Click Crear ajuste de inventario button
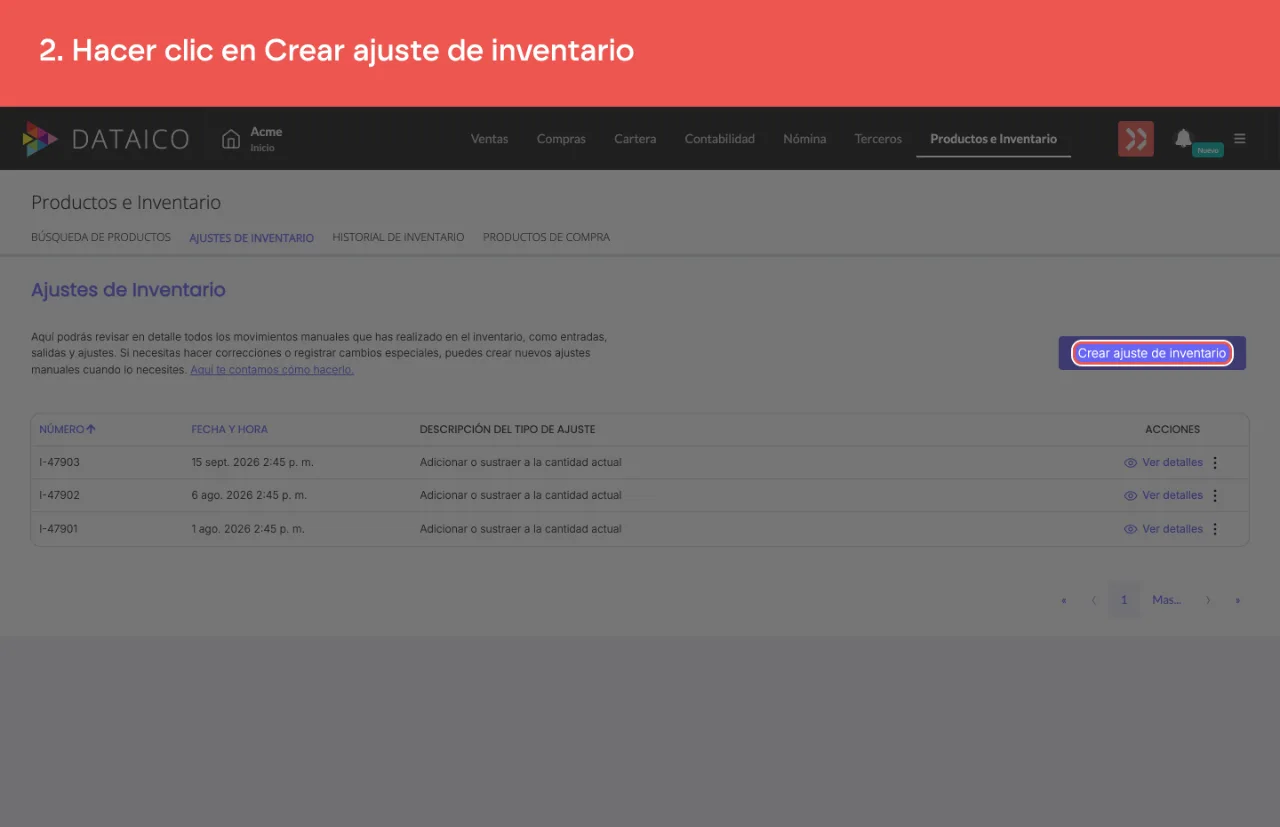The height and width of the screenshot is (827, 1280). click(x=1152, y=353)
